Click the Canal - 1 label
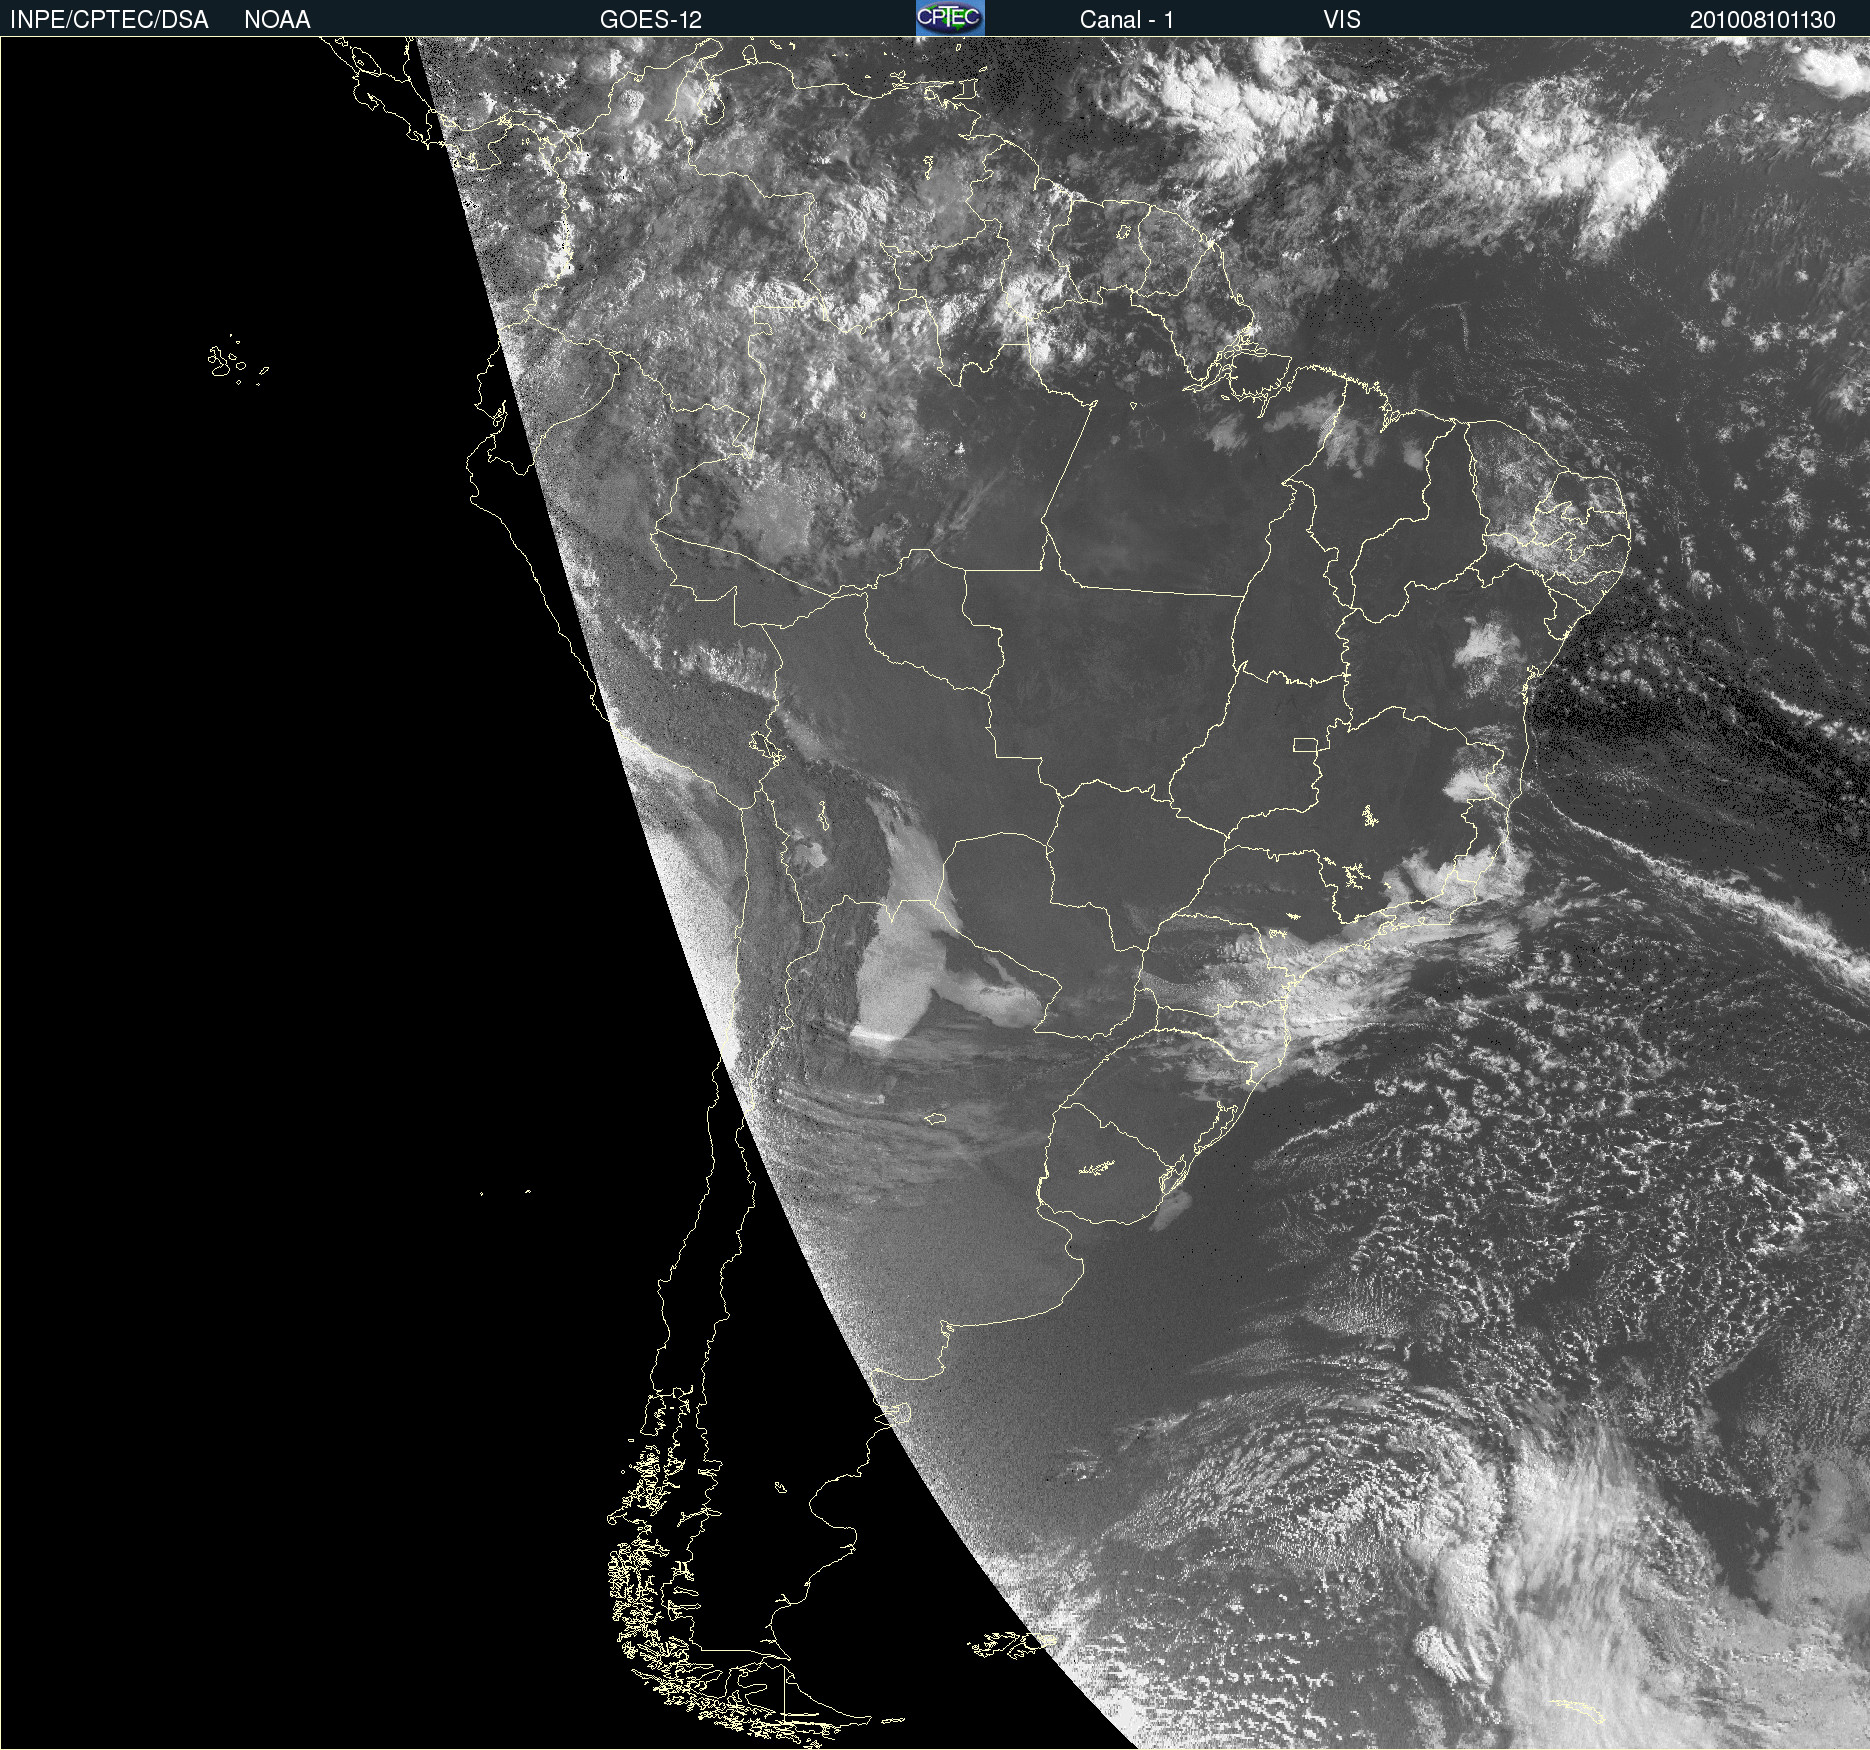This screenshot has width=1870, height=1750. coord(1126,20)
